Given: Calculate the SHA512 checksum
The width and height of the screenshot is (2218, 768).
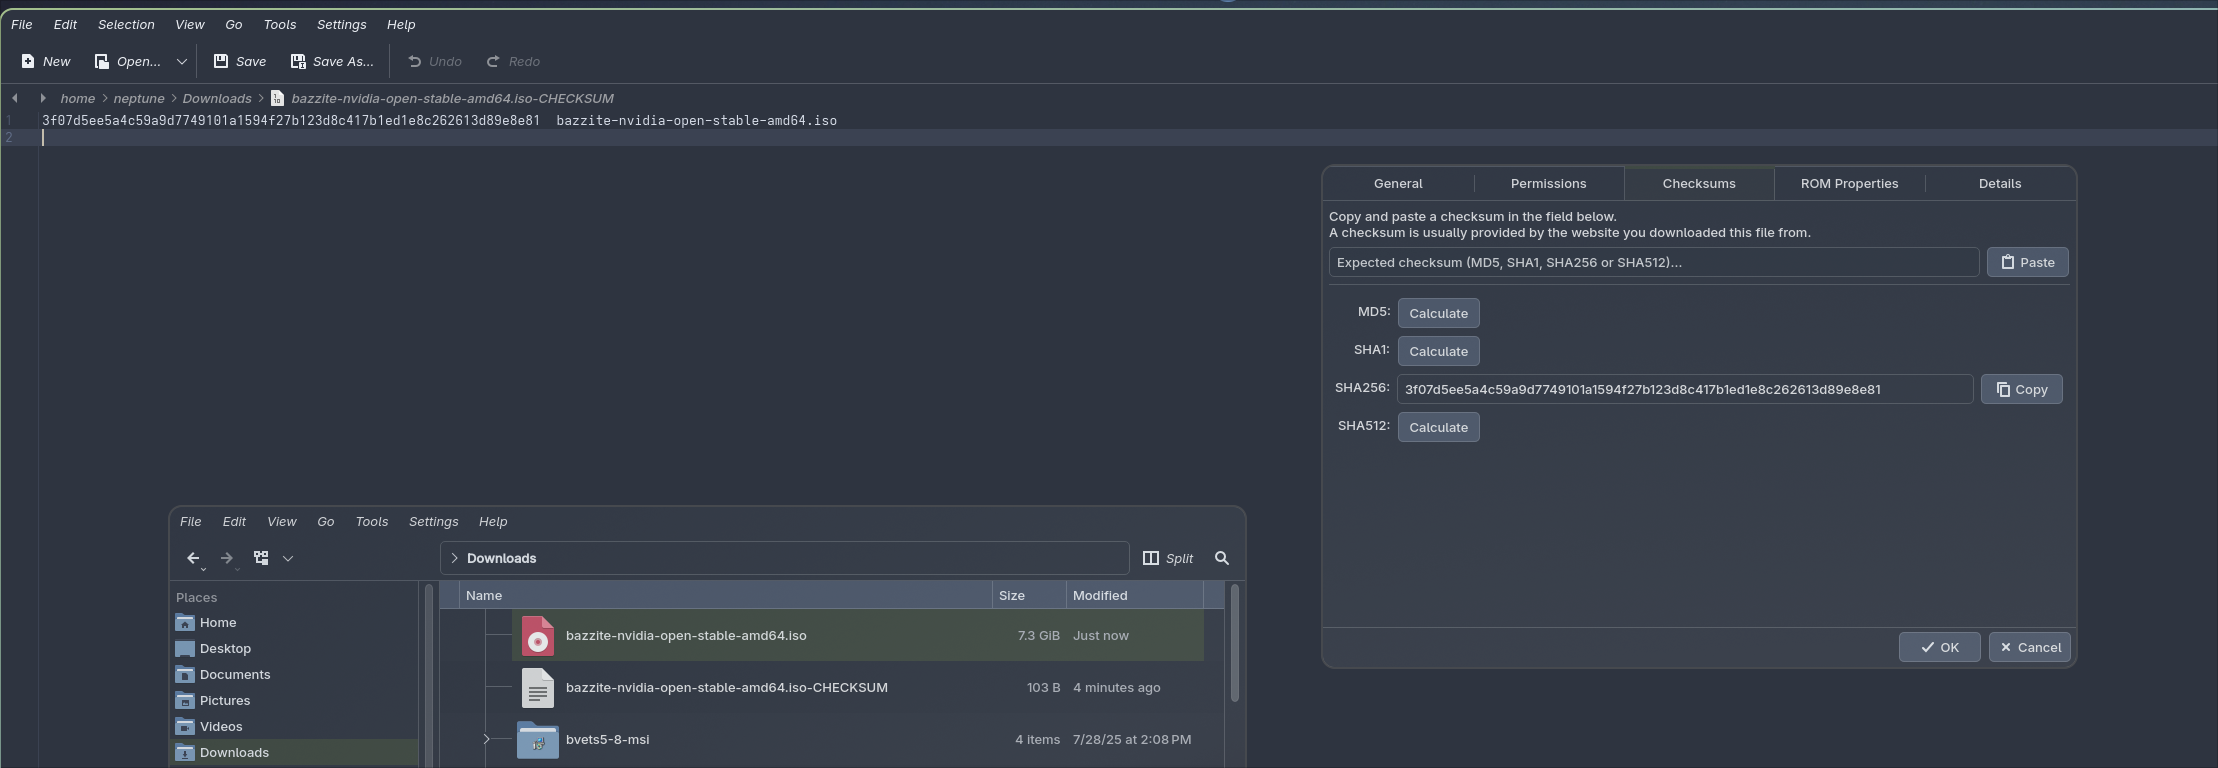Looking at the screenshot, I should 1438,427.
